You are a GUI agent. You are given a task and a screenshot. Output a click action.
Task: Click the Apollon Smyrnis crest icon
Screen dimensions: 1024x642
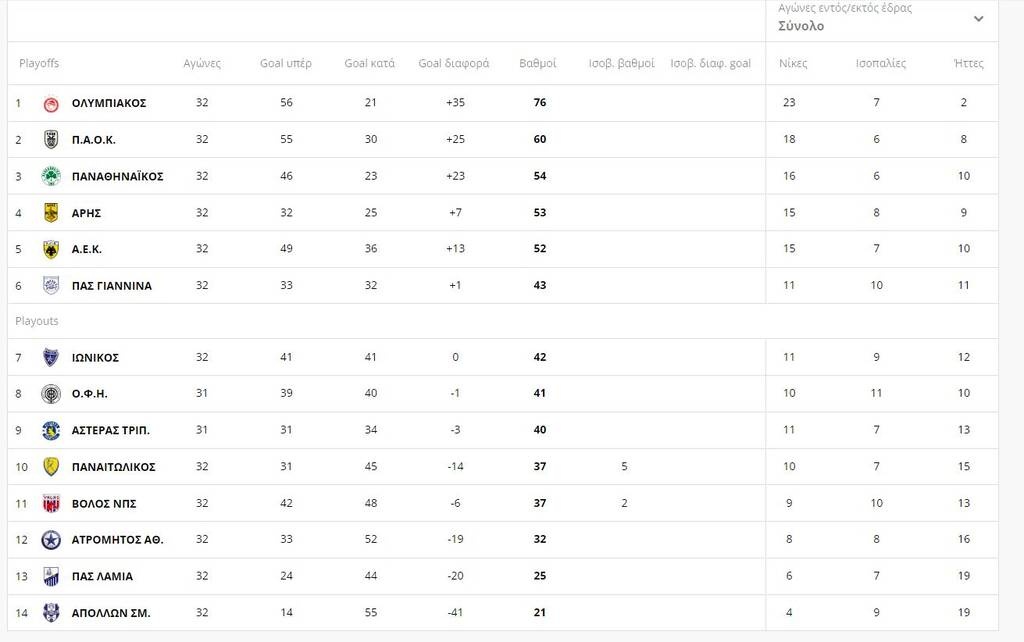(51, 613)
